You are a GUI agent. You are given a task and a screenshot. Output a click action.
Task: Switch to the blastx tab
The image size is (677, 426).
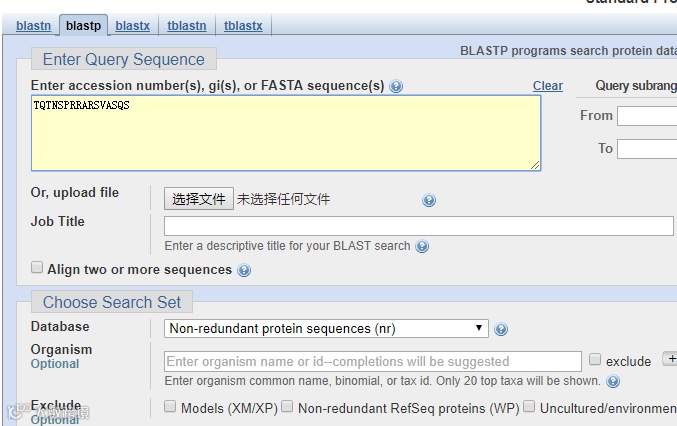tap(133, 26)
